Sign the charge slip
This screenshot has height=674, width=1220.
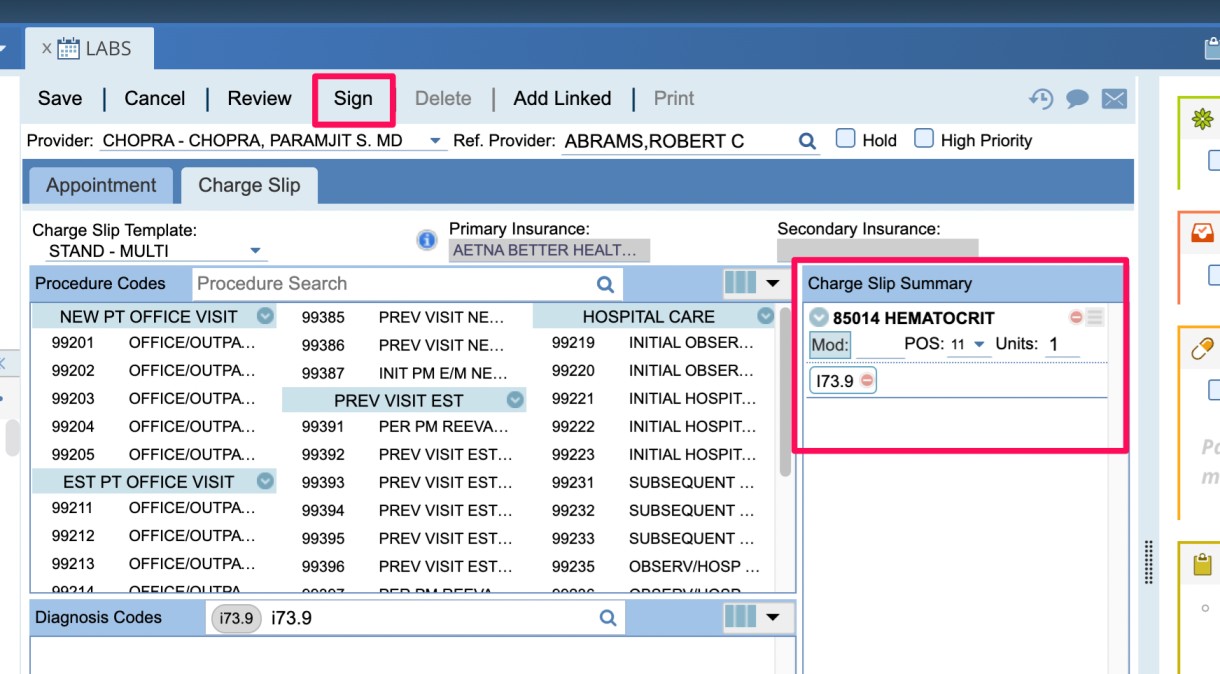tap(352, 98)
